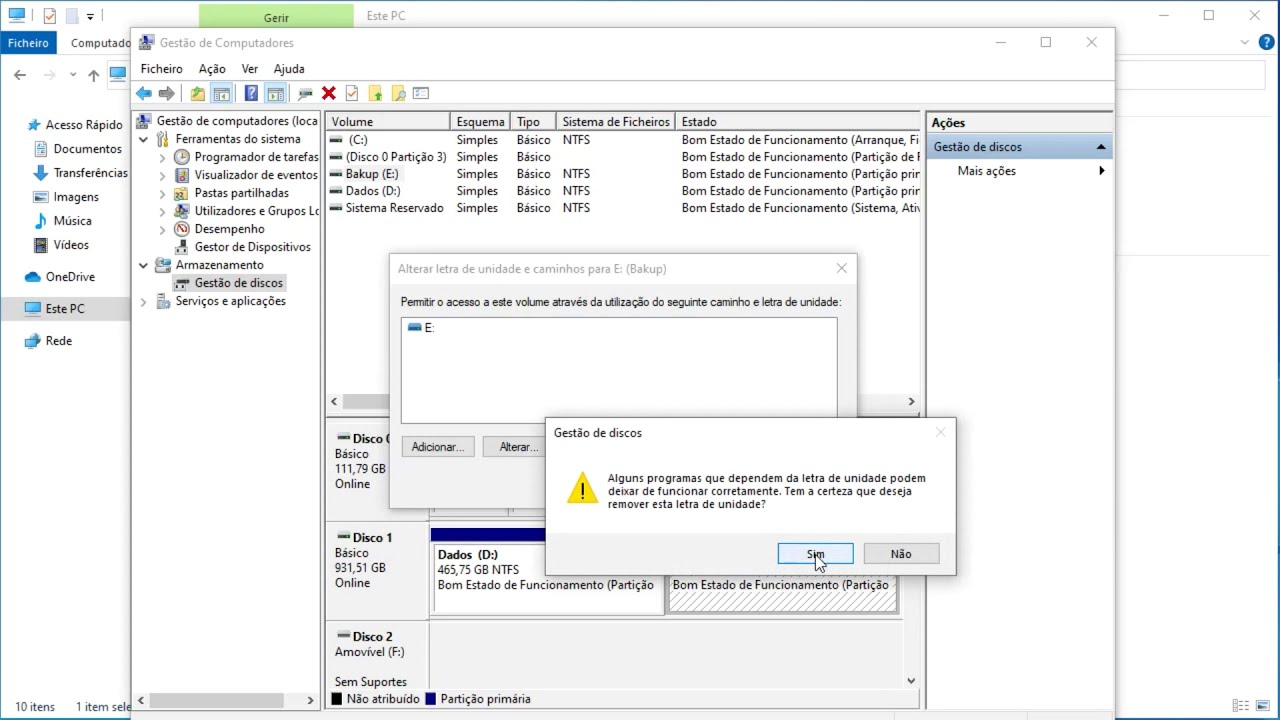The height and width of the screenshot is (720, 1280).
Task: Open the Ajuda menu
Action: pyautogui.click(x=289, y=69)
